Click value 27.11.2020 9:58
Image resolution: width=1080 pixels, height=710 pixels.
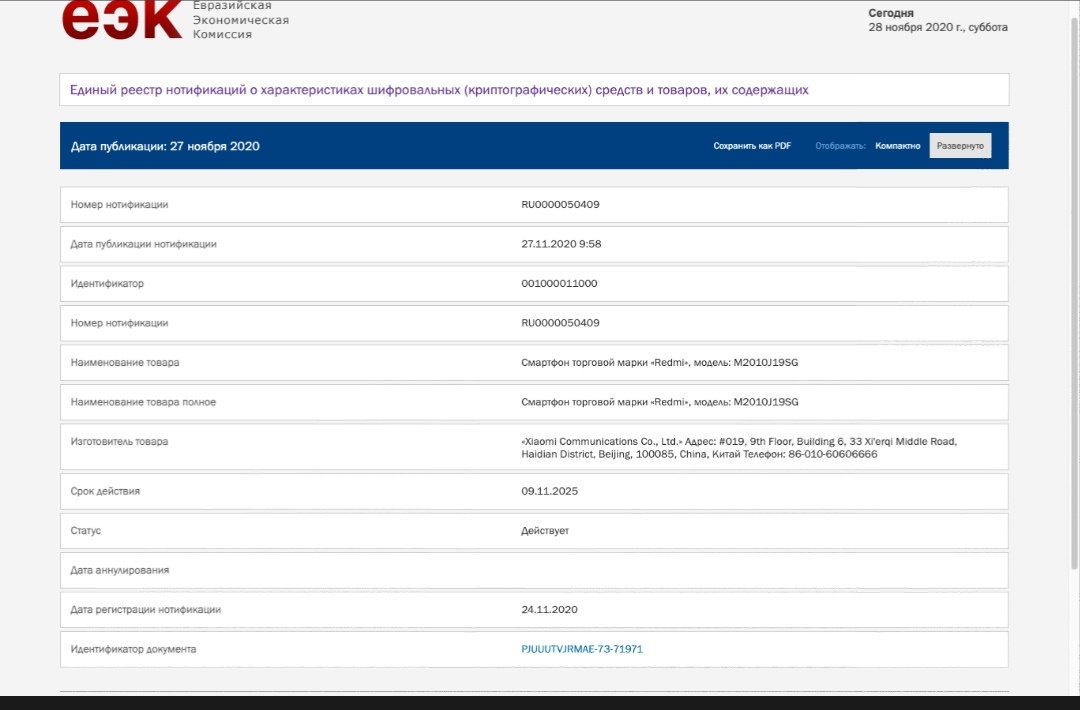coord(561,244)
